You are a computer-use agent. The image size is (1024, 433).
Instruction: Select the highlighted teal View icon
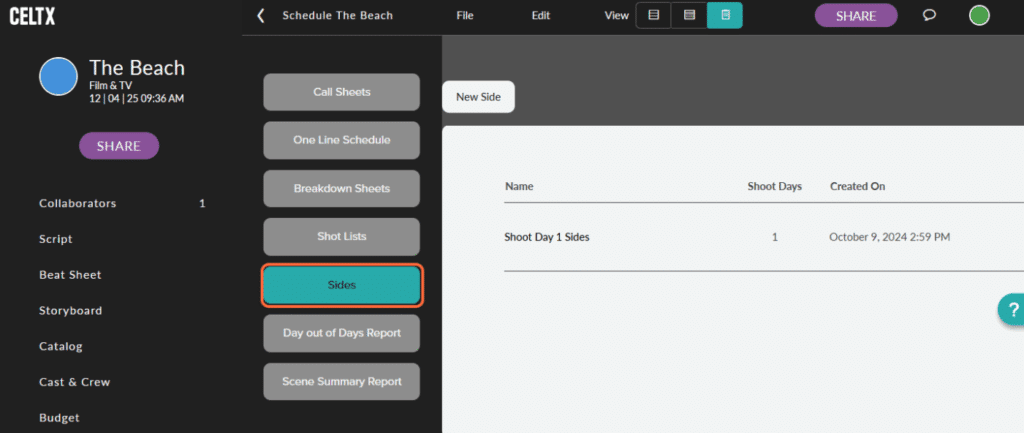(725, 15)
